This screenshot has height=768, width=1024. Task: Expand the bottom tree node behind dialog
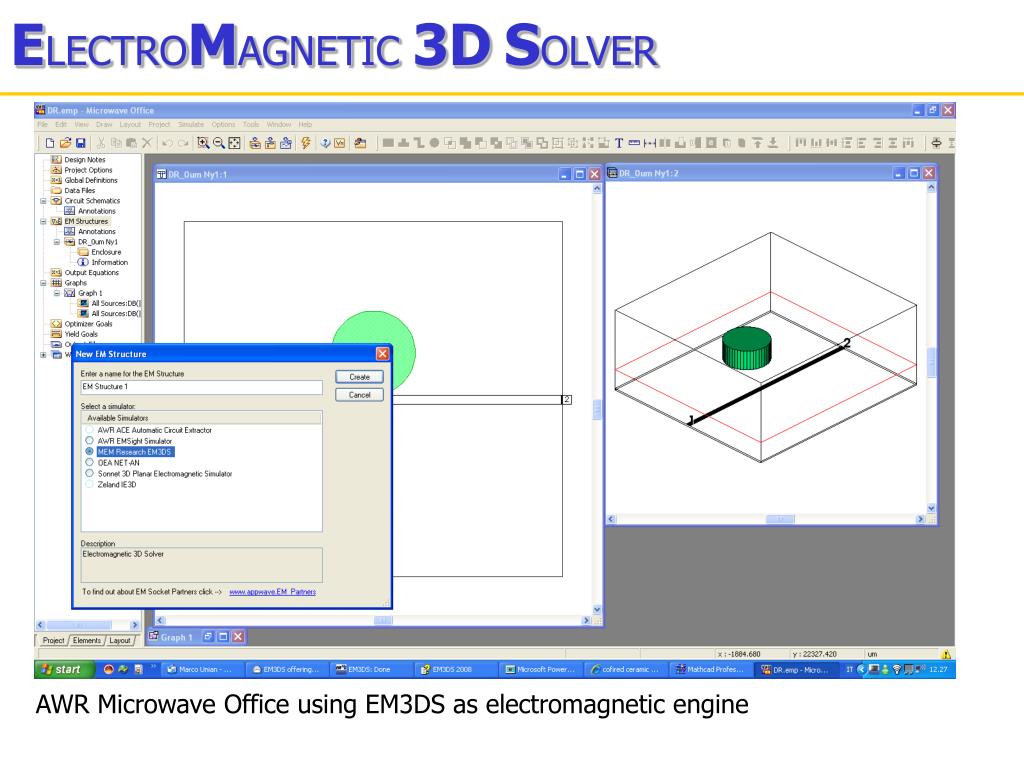click(43, 355)
